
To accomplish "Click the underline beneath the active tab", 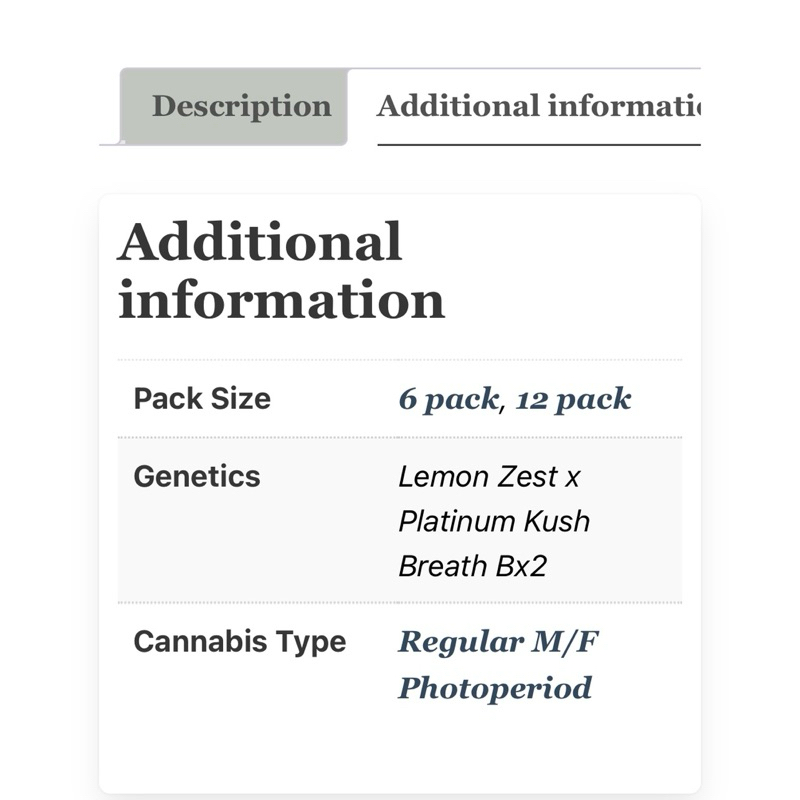I will tap(539, 145).
